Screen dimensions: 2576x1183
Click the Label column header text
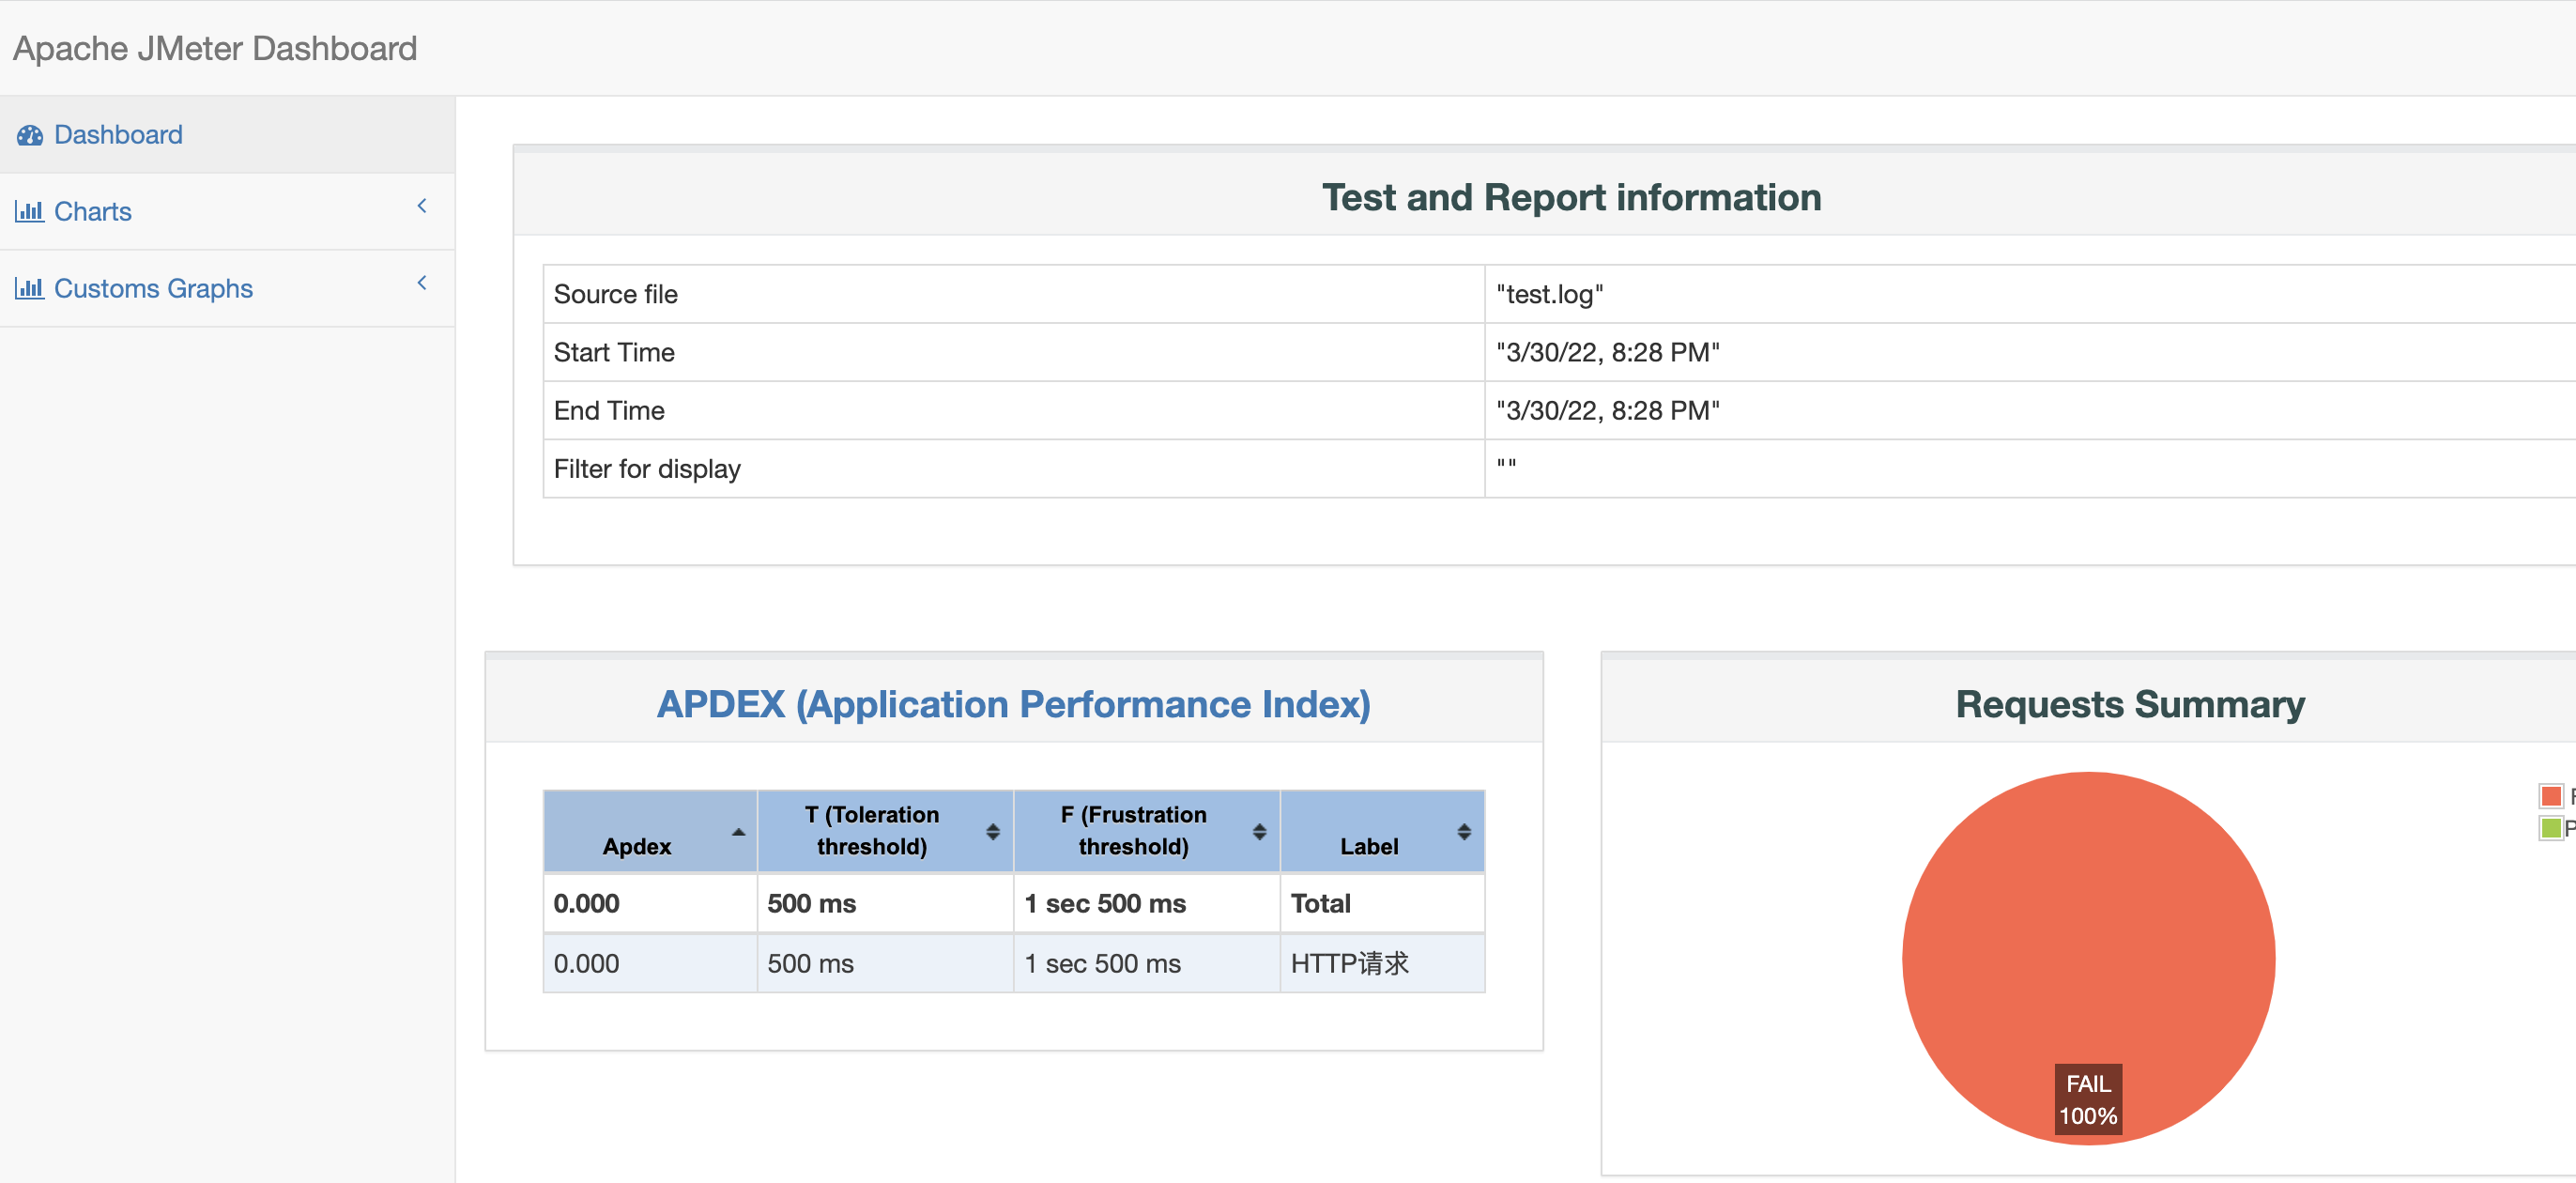[x=1369, y=847]
